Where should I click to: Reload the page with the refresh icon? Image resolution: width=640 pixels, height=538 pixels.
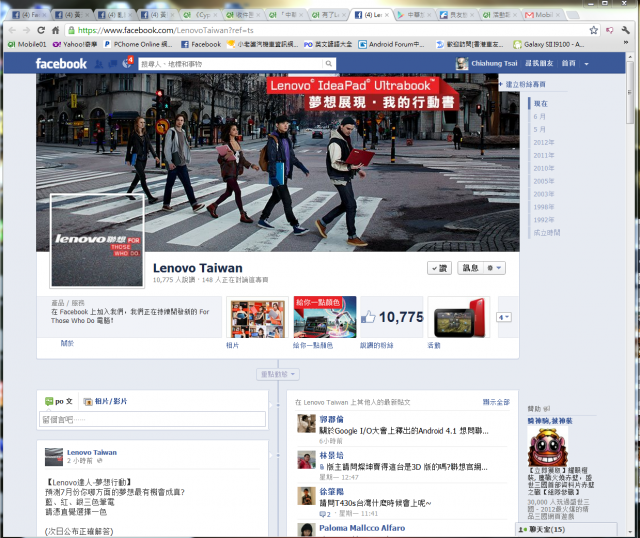41,30
